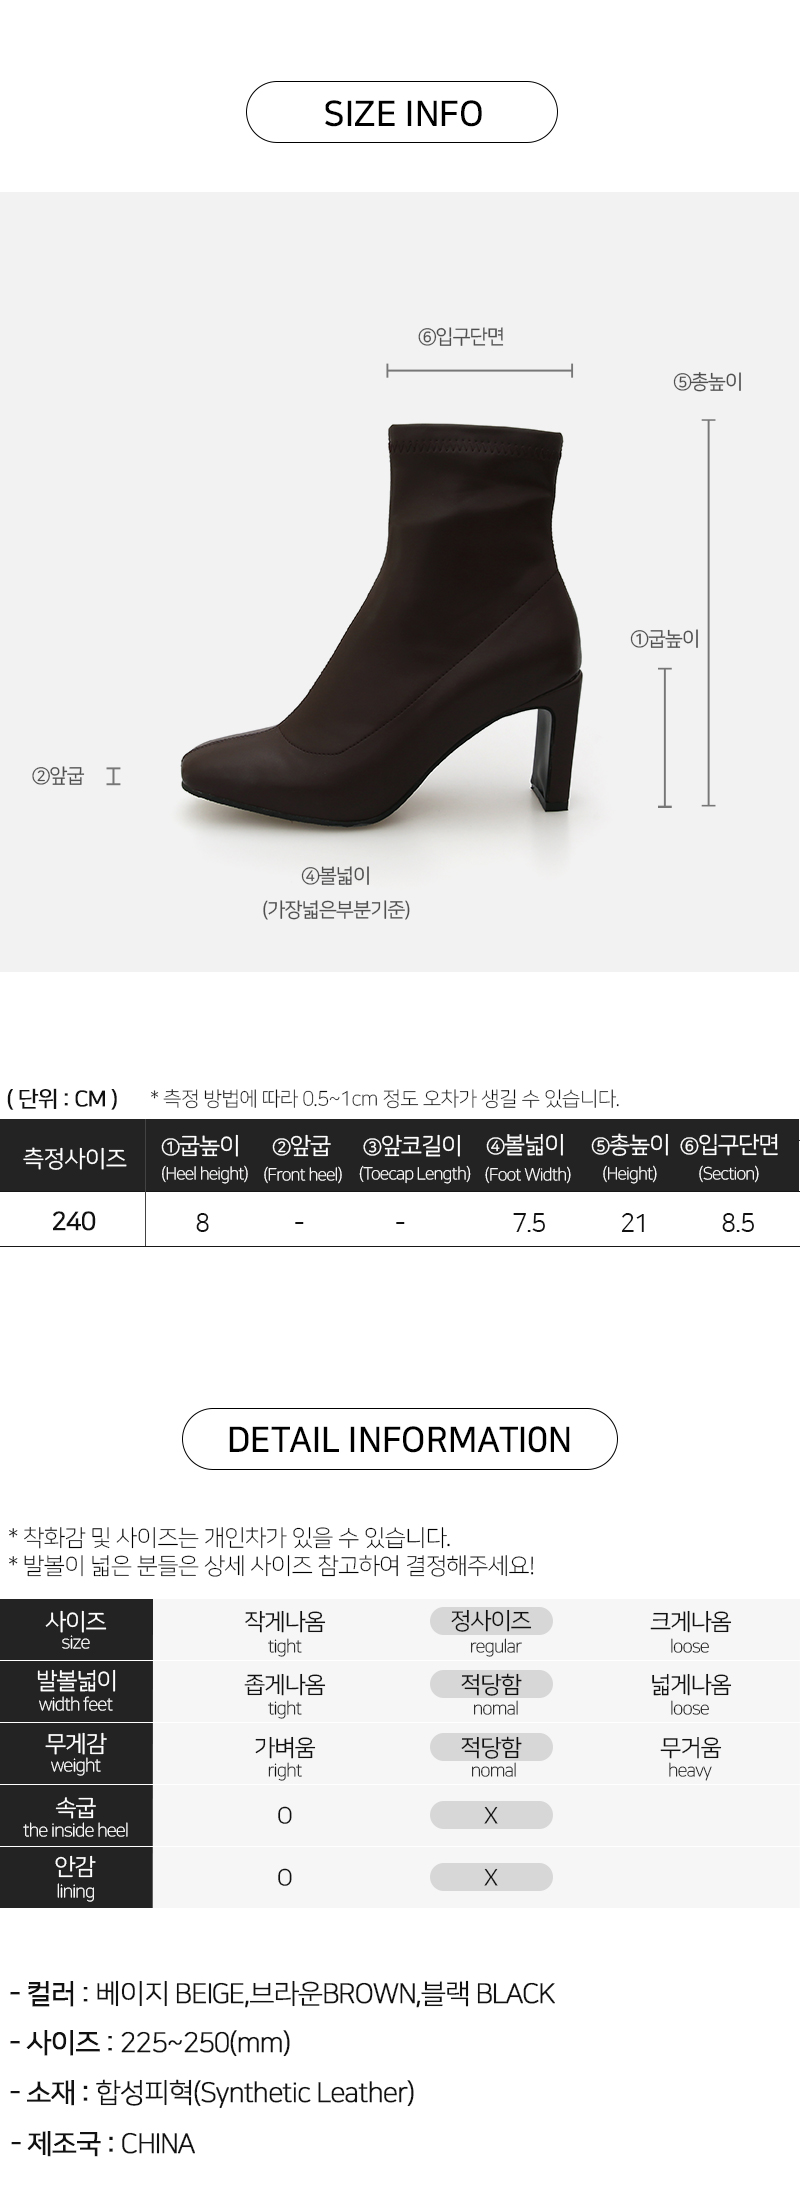Click the ⑥입구단면 Section column header
The width and height of the screenshot is (800, 2186).
[729, 1158]
